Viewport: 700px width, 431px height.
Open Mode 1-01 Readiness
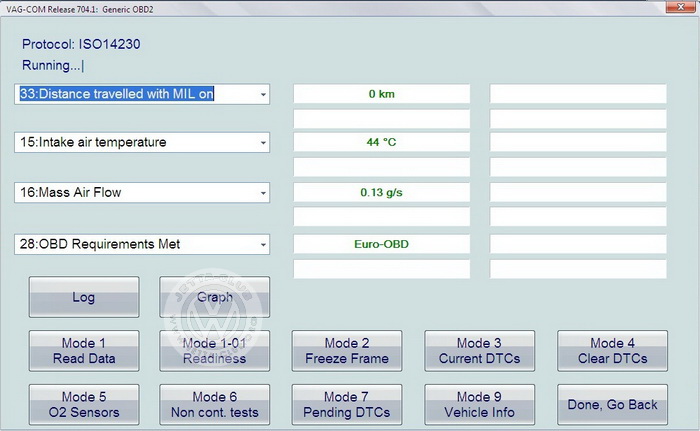215,351
